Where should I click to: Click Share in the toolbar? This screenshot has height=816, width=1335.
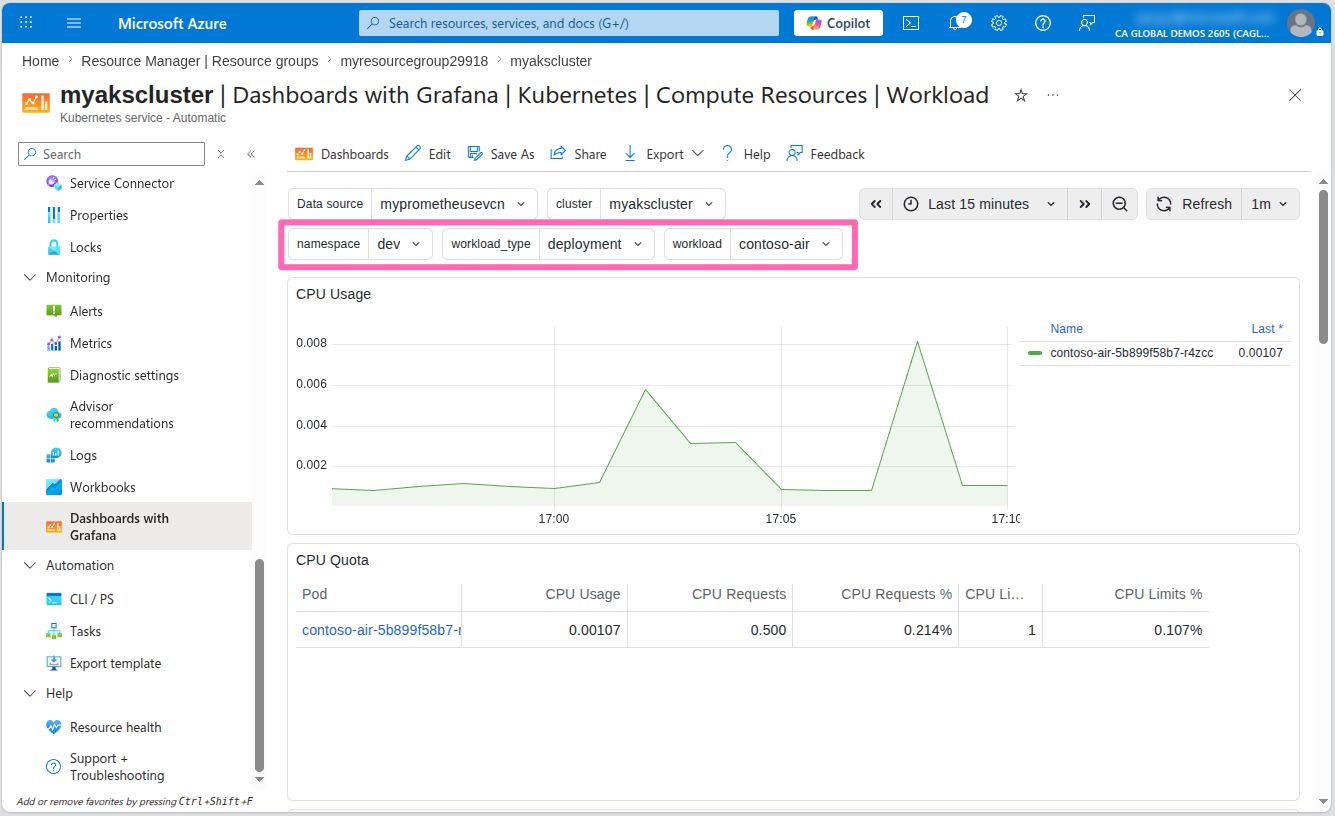(578, 154)
